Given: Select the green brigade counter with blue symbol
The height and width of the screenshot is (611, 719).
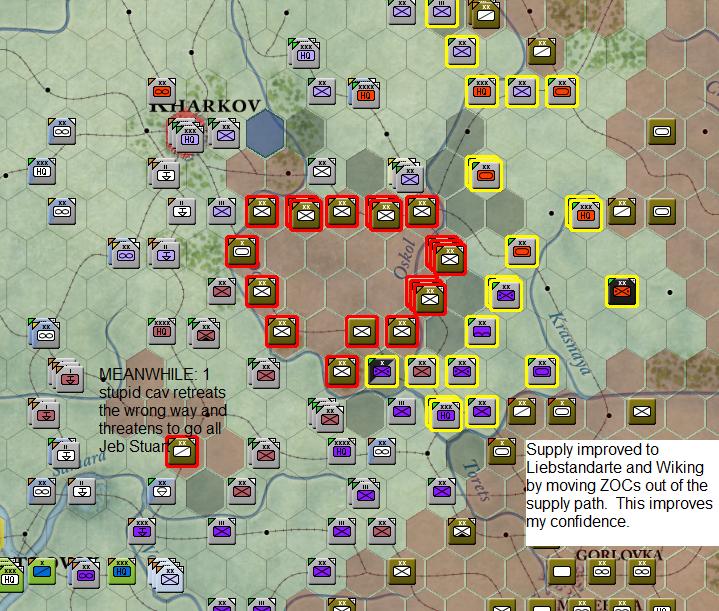Looking at the screenshot, I should (x=42, y=572).
